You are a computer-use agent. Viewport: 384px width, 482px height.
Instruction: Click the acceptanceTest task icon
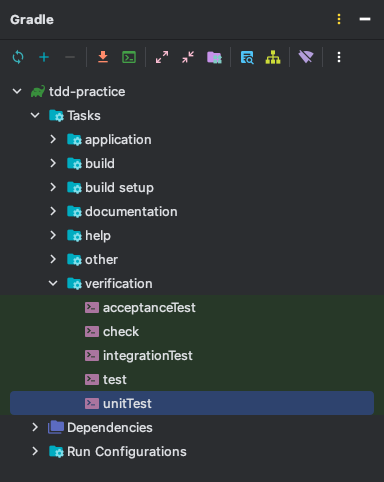click(92, 307)
